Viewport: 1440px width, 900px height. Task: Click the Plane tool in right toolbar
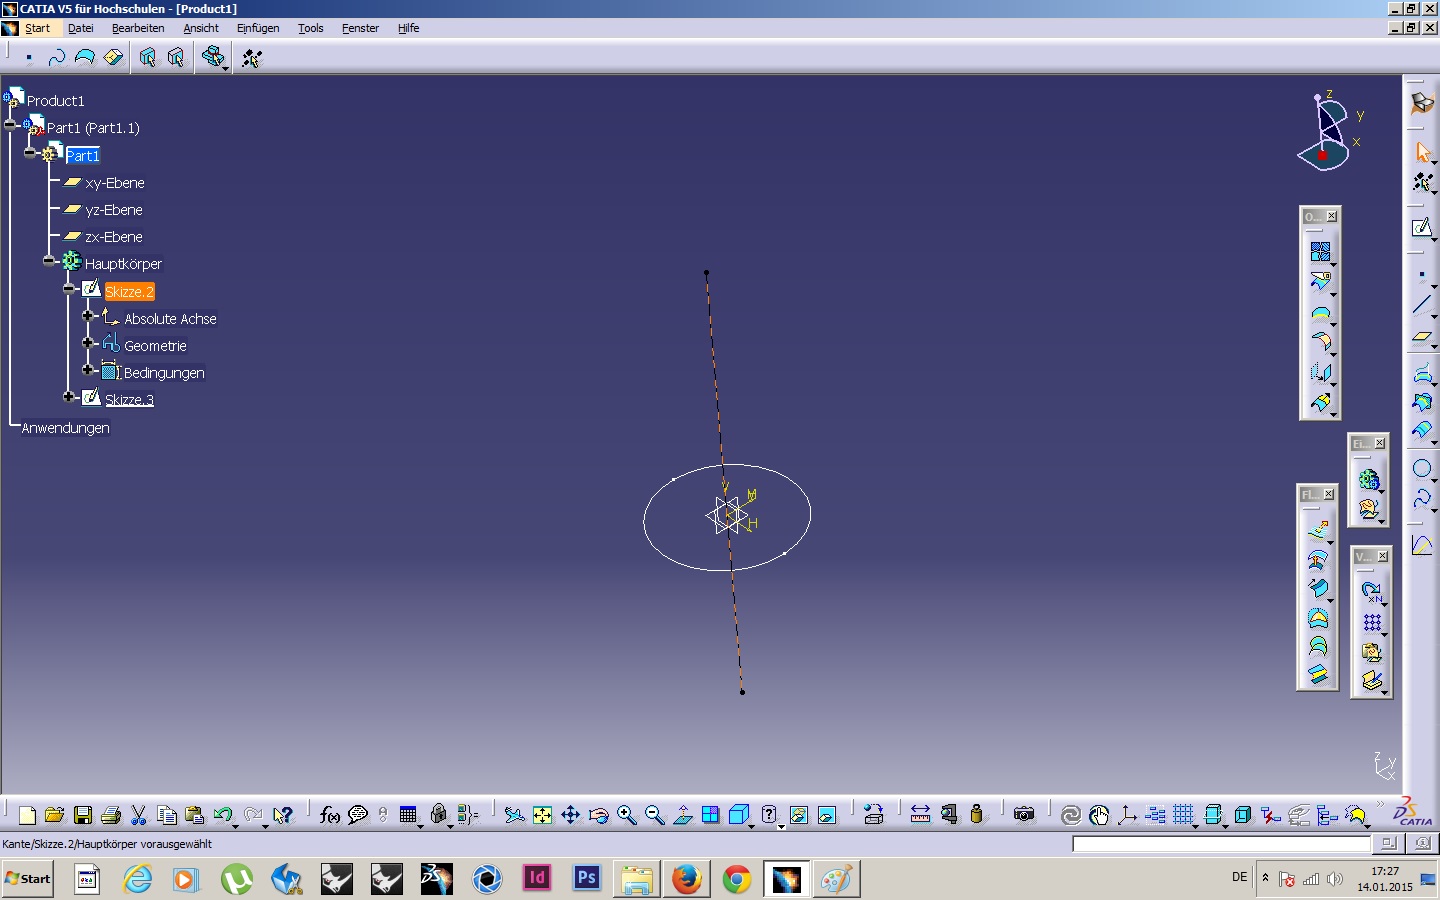coord(1422,337)
